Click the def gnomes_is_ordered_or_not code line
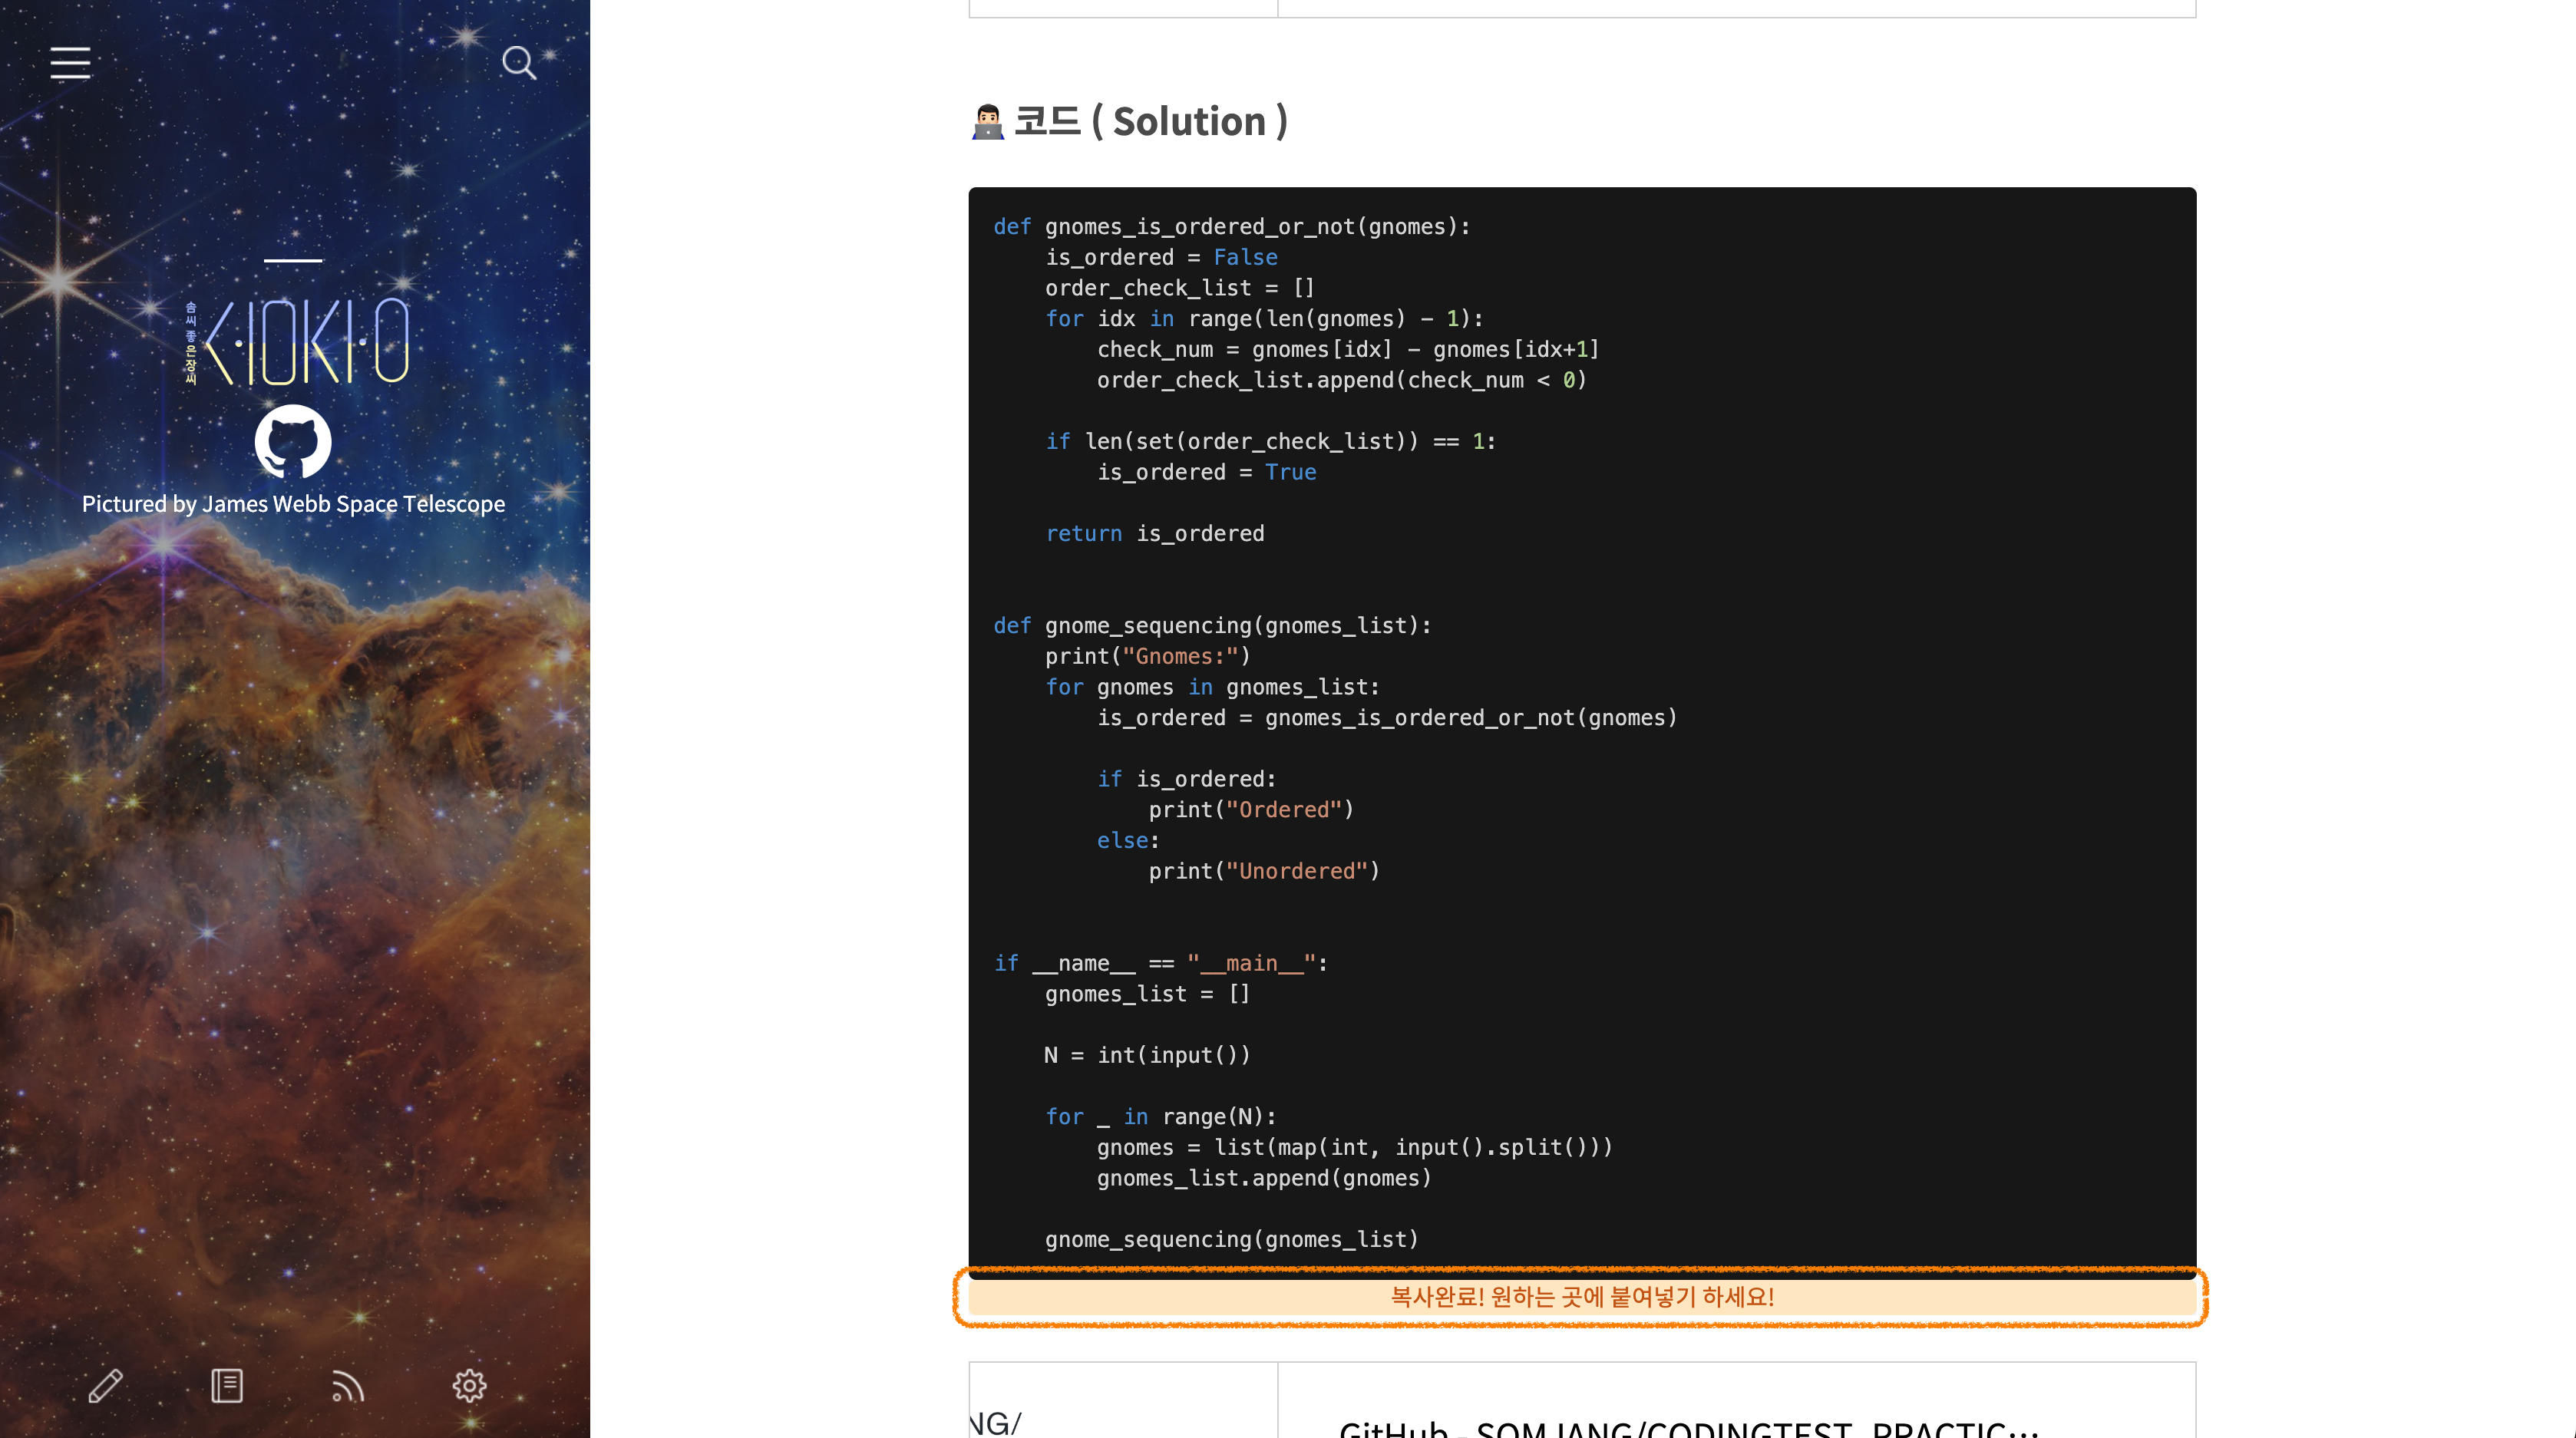Screen dimensions: 2576x1438 (1231, 227)
